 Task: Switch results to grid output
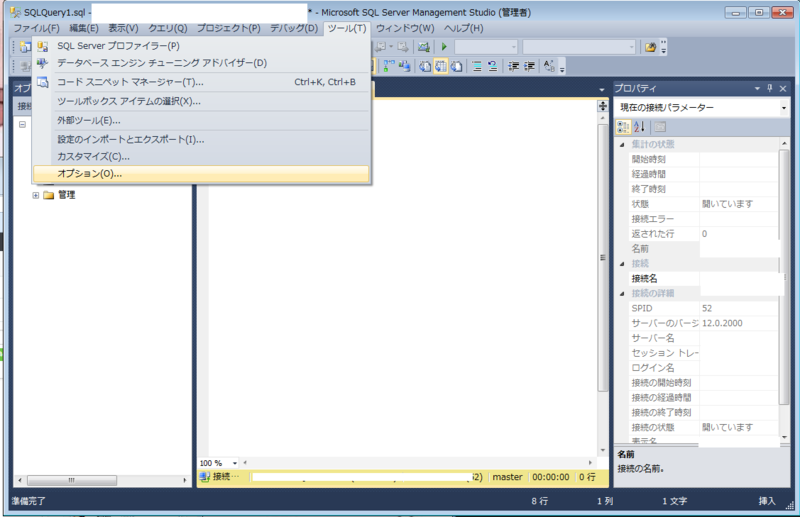point(441,66)
